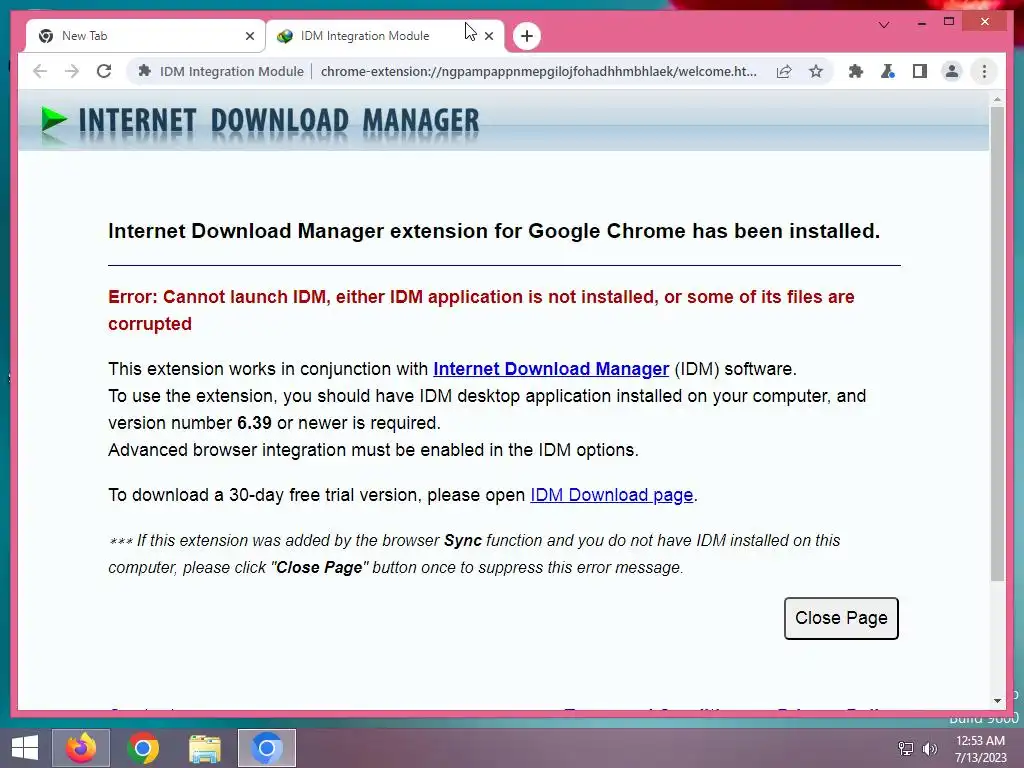Click the Internet Download Manager logo
Image resolution: width=1024 pixels, height=768 pixels.
click(260, 123)
